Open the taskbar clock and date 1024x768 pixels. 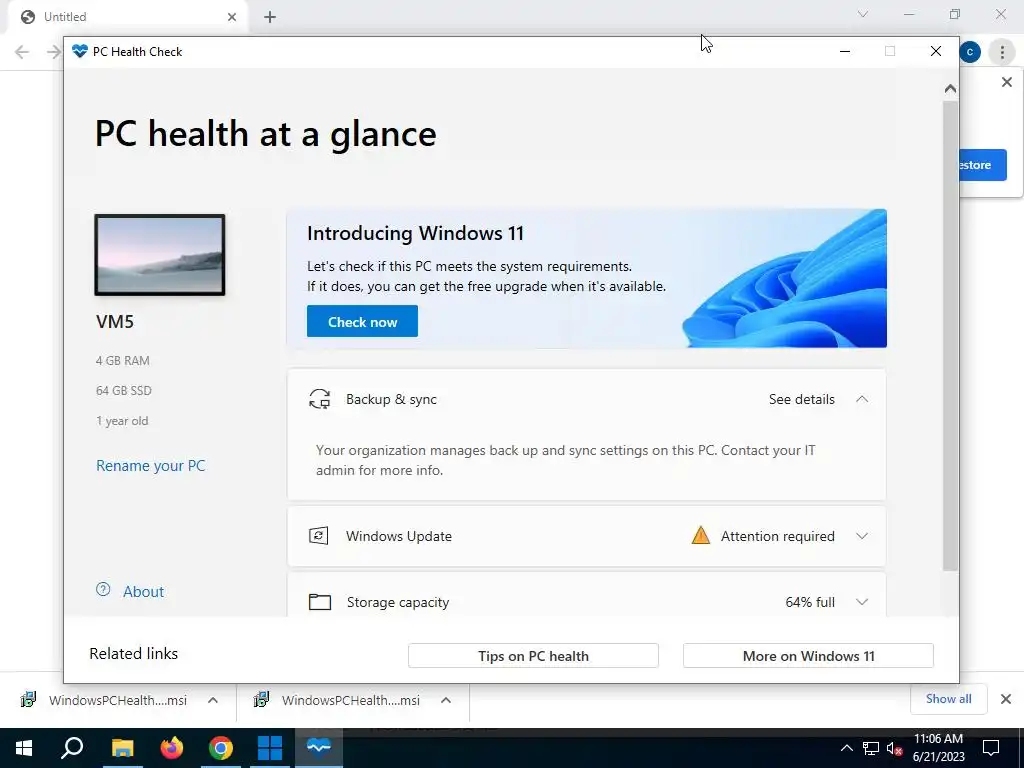[938, 748]
